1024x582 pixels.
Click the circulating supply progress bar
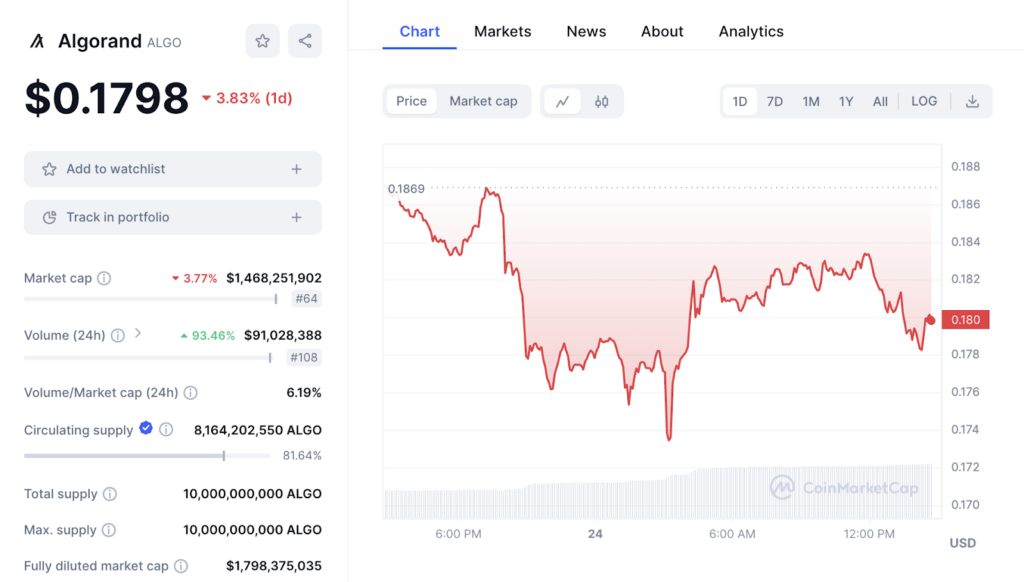[x=146, y=456]
